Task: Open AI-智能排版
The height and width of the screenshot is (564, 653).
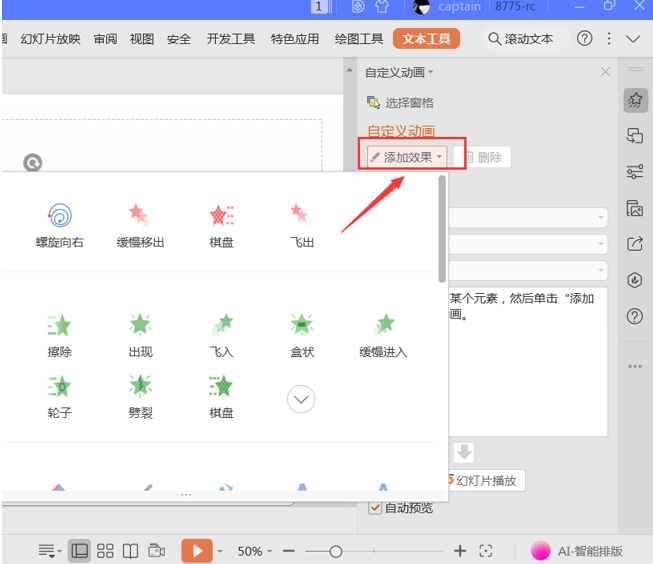Action: coord(577,551)
